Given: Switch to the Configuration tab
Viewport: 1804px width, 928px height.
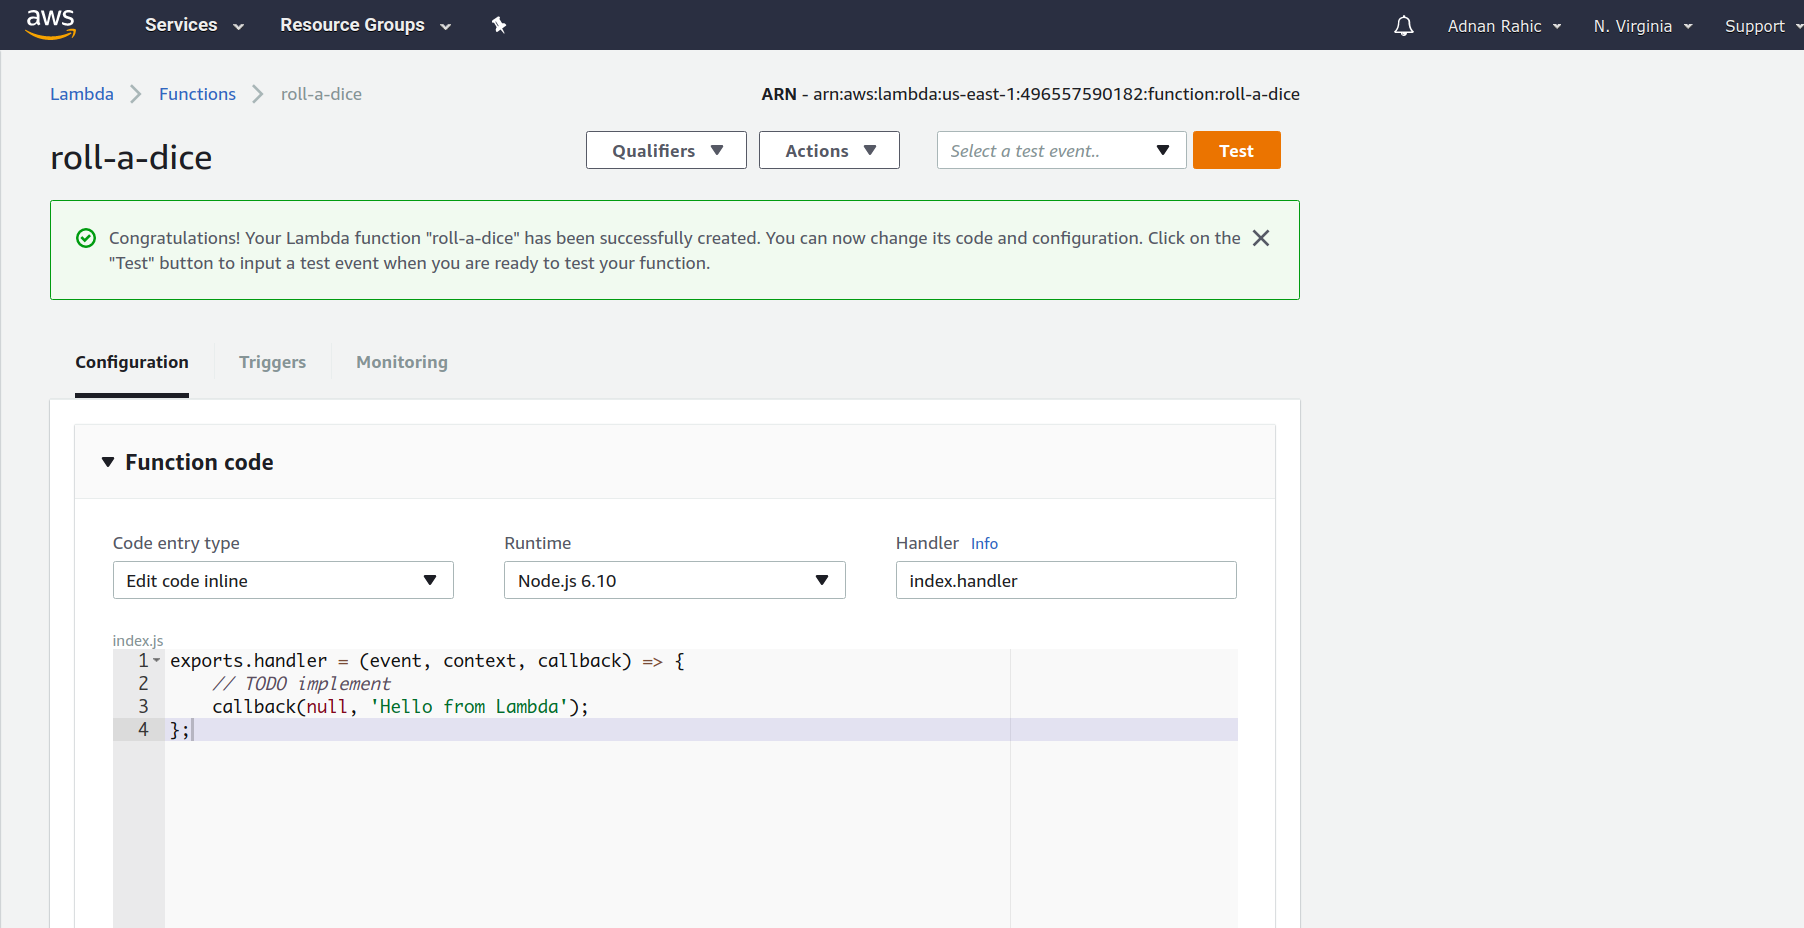Looking at the screenshot, I should (132, 362).
